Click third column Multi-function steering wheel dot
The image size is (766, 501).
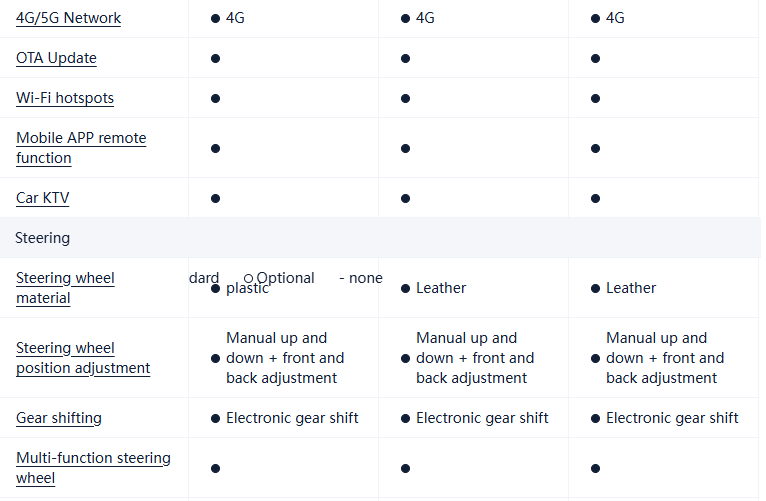[595, 468]
